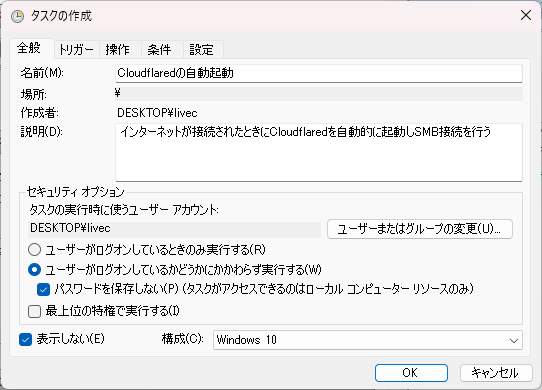The image size is (542, 390).
Task: Click the キャンセル button
Action: click(496, 373)
